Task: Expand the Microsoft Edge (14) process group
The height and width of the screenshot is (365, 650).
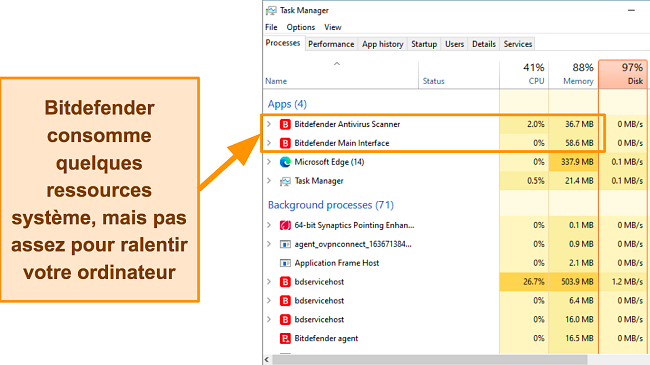Action: 269,162
